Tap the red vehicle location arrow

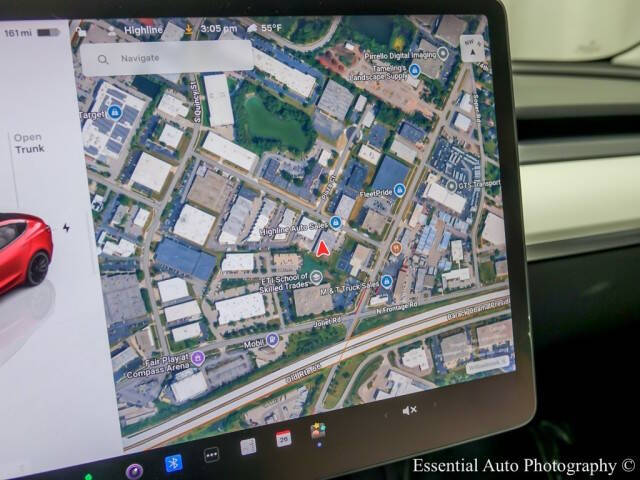(322, 246)
